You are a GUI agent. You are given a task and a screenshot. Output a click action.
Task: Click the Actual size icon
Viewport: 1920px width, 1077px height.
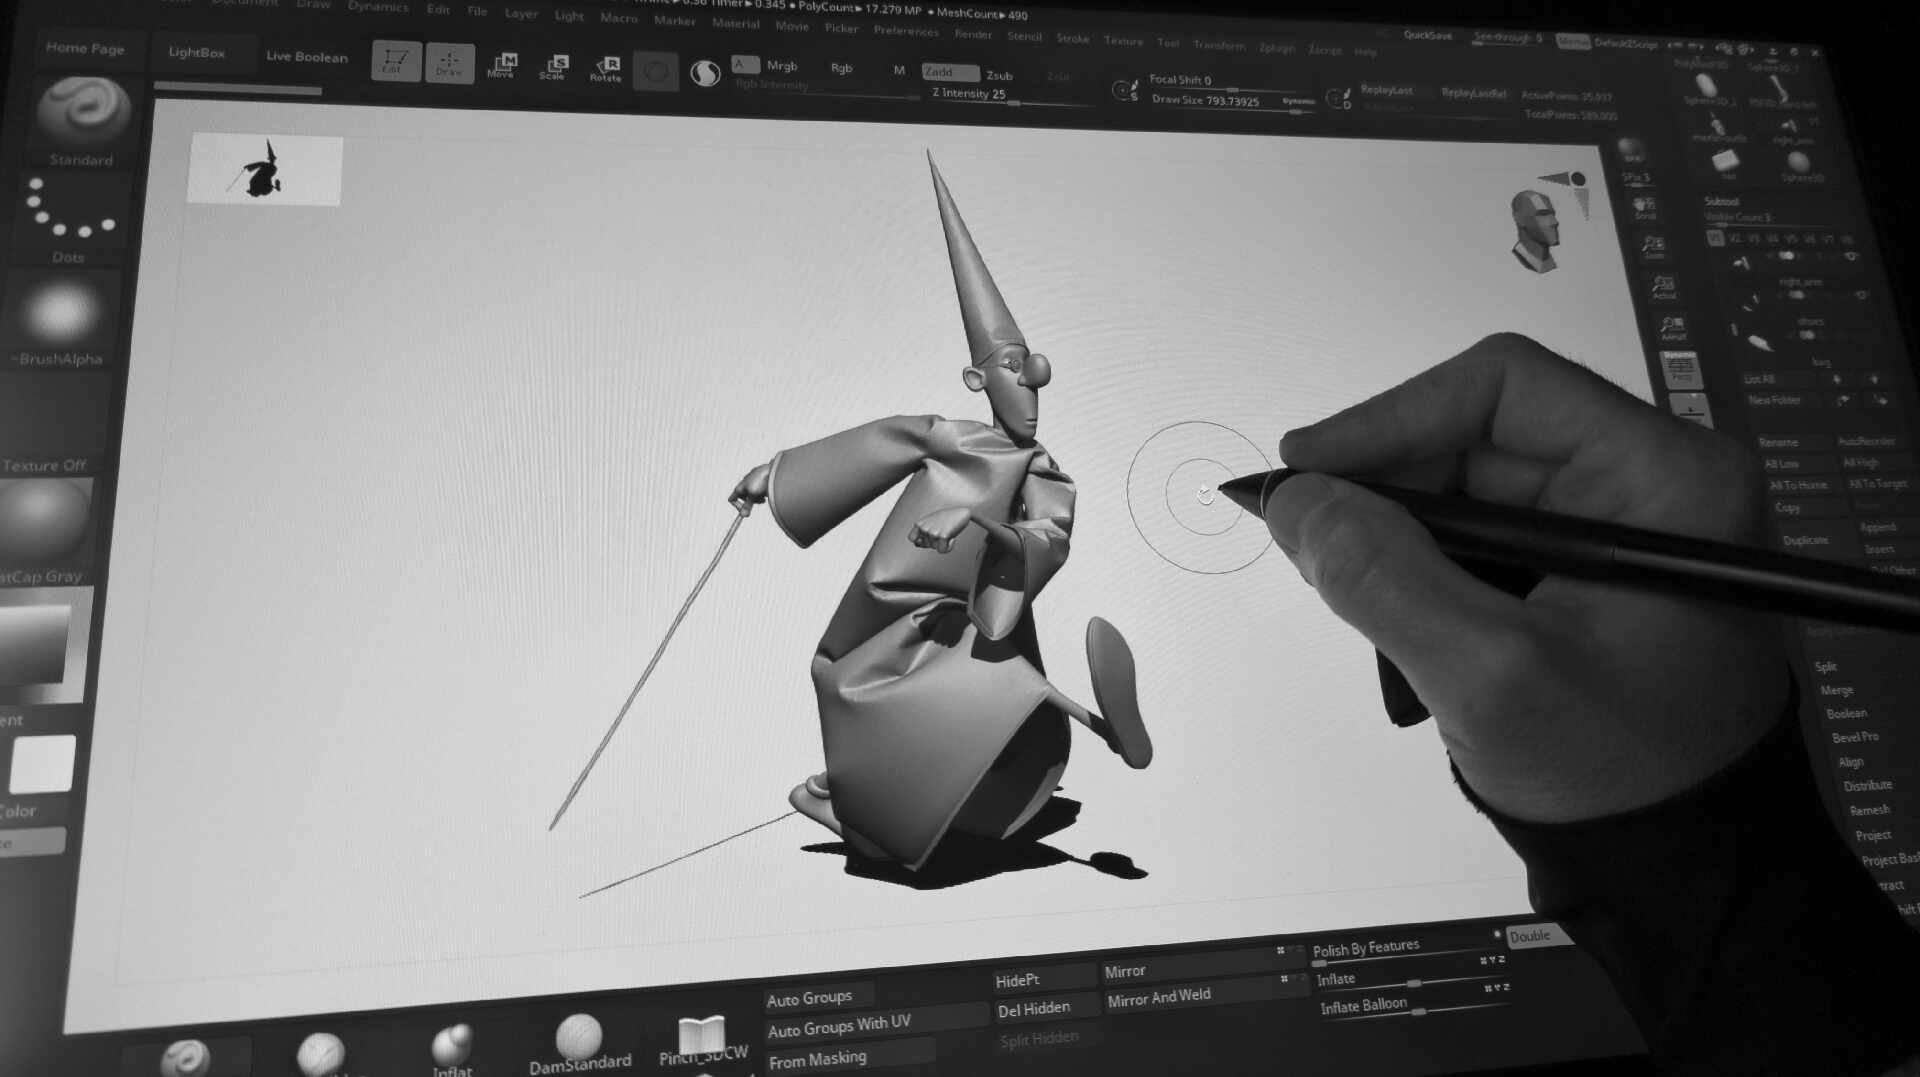[x=1663, y=287]
